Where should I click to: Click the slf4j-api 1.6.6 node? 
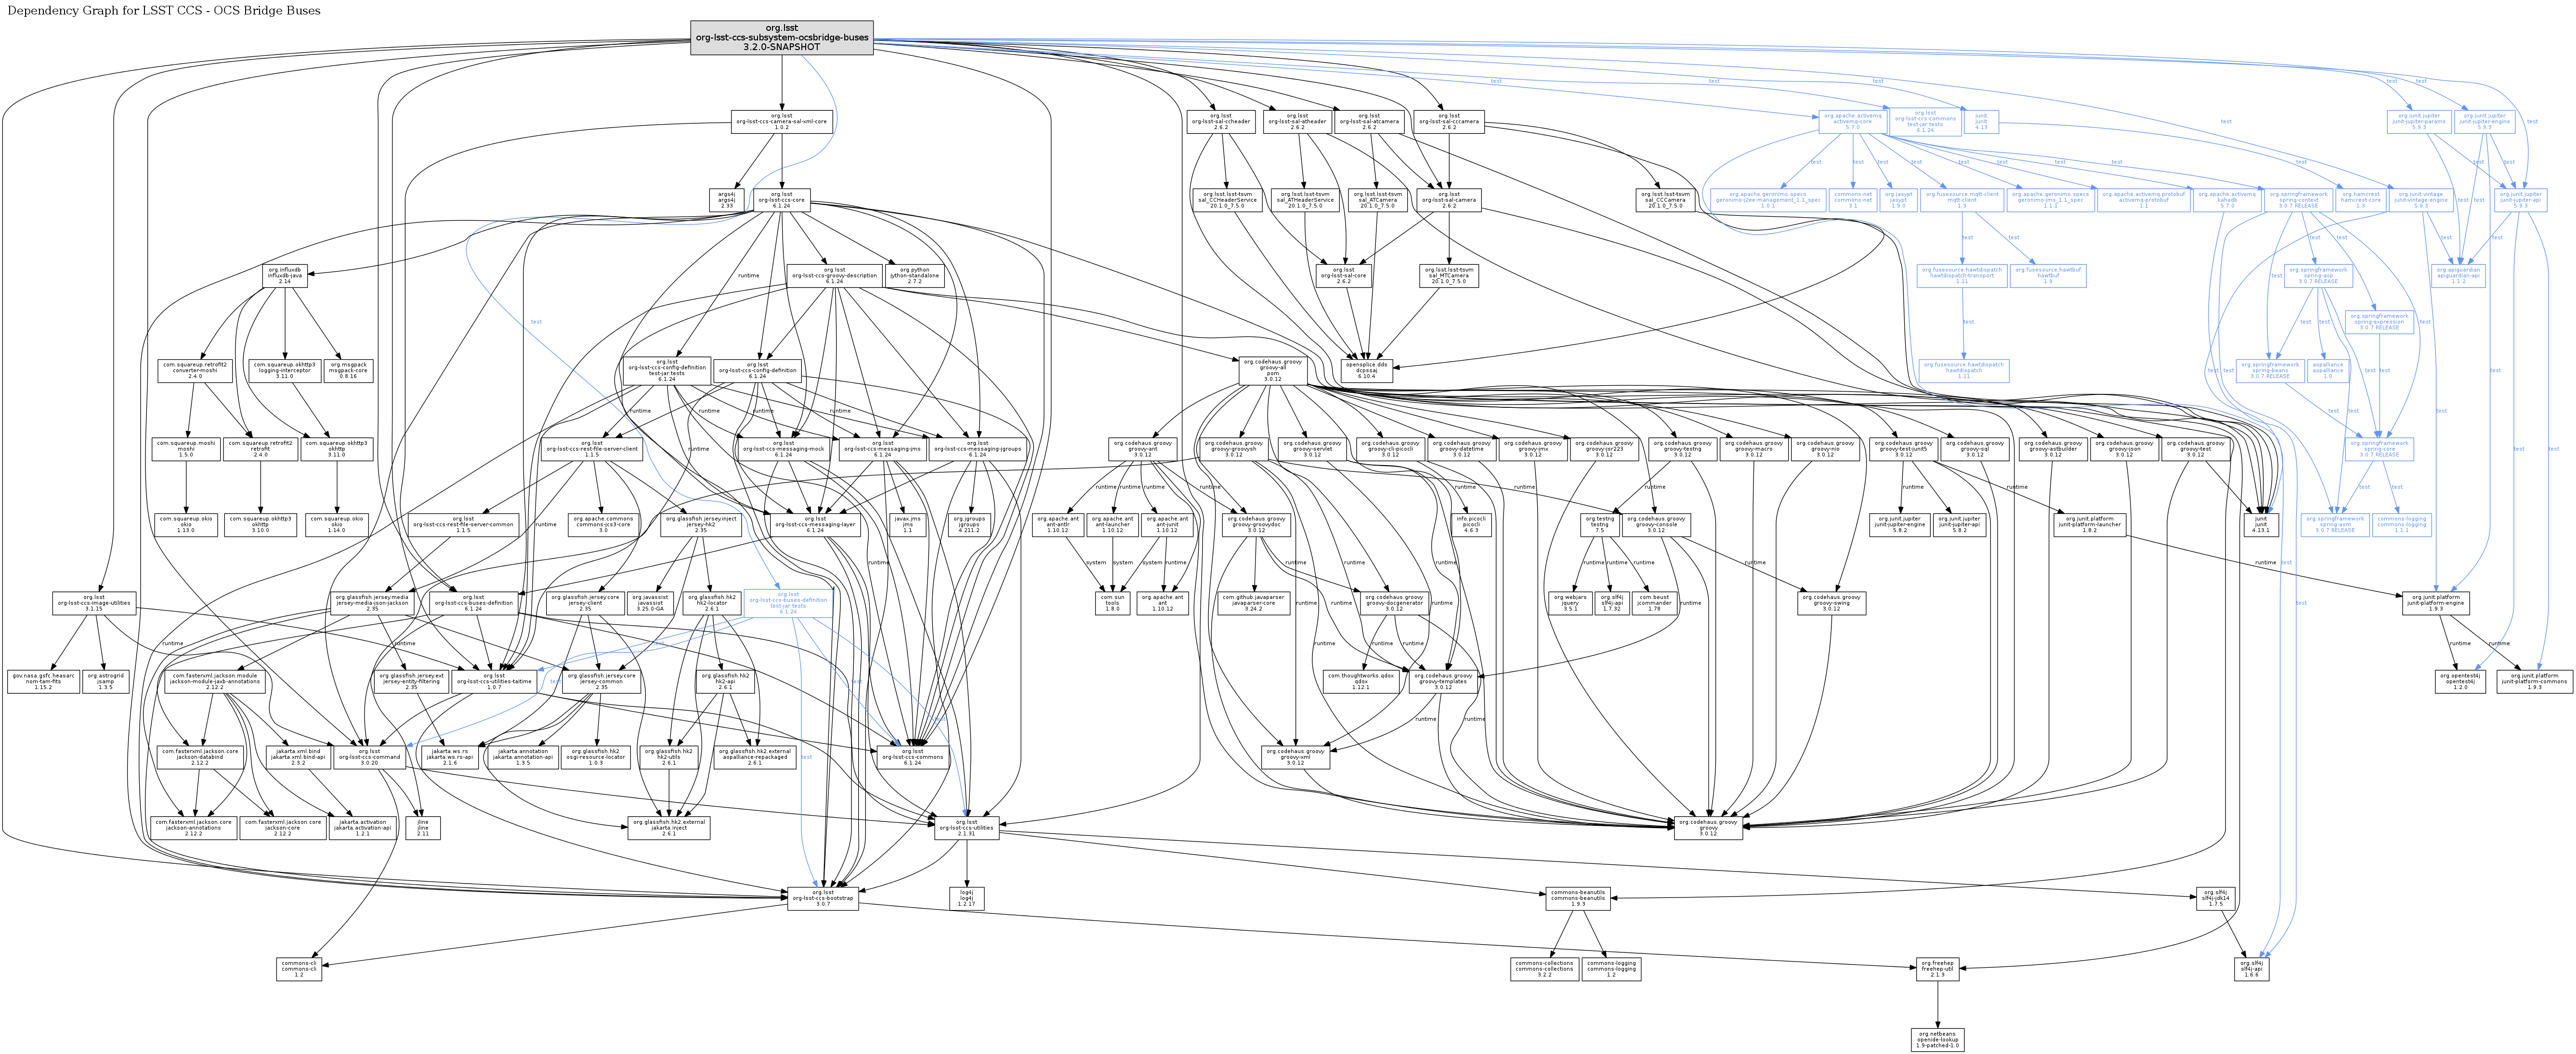tap(2252, 968)
